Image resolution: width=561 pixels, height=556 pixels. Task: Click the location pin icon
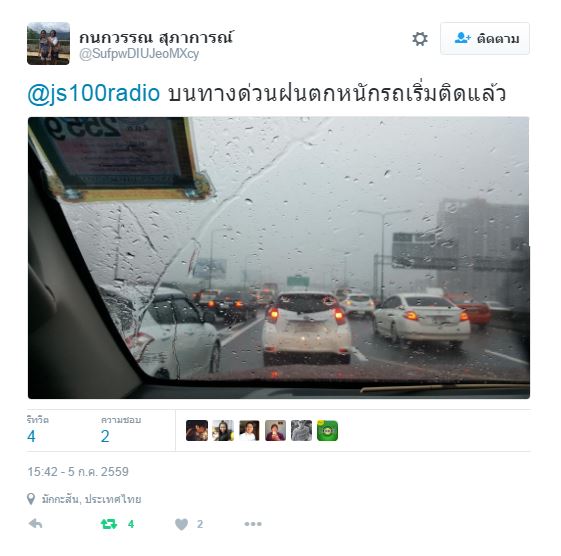pos(31,499)
